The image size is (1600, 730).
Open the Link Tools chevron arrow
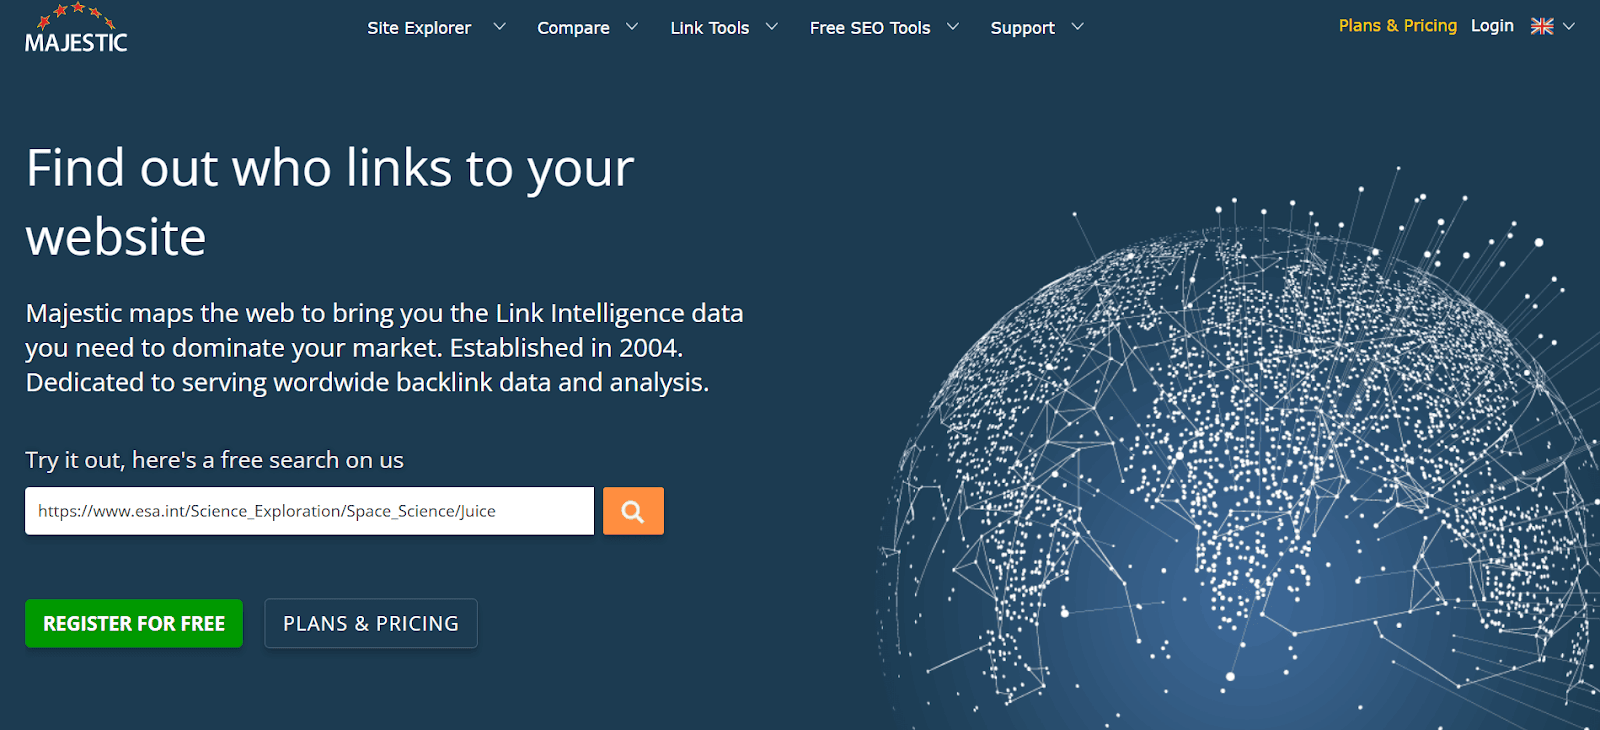pos(771,27)
